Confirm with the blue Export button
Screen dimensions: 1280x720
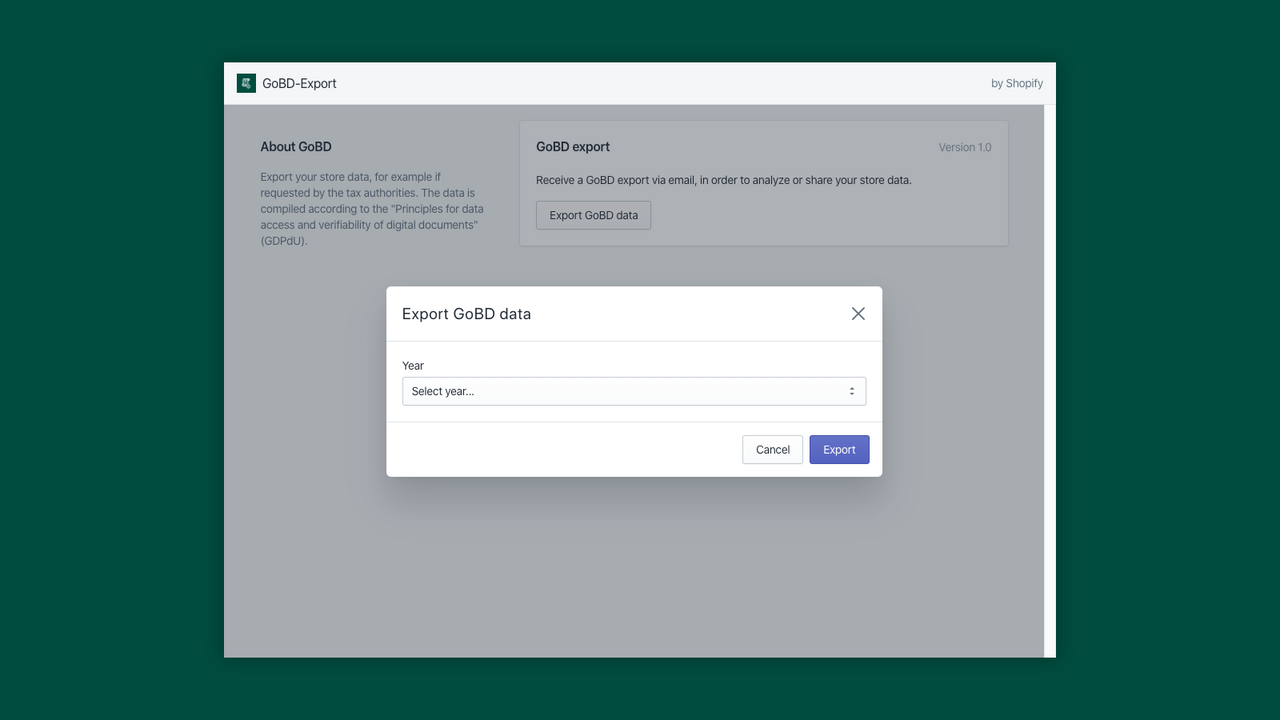[839, 449]
